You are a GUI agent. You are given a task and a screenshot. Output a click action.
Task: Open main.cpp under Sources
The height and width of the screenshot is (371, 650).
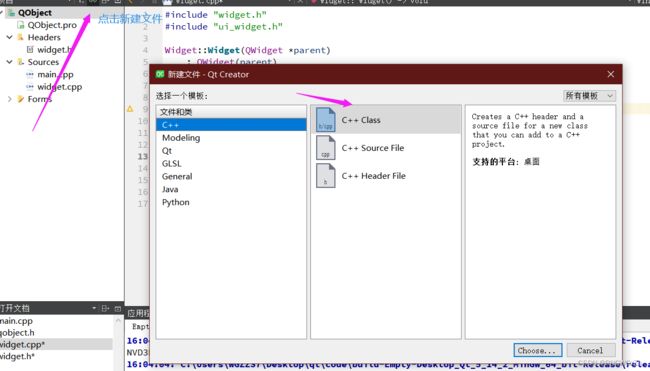click(x=55, y=75)
